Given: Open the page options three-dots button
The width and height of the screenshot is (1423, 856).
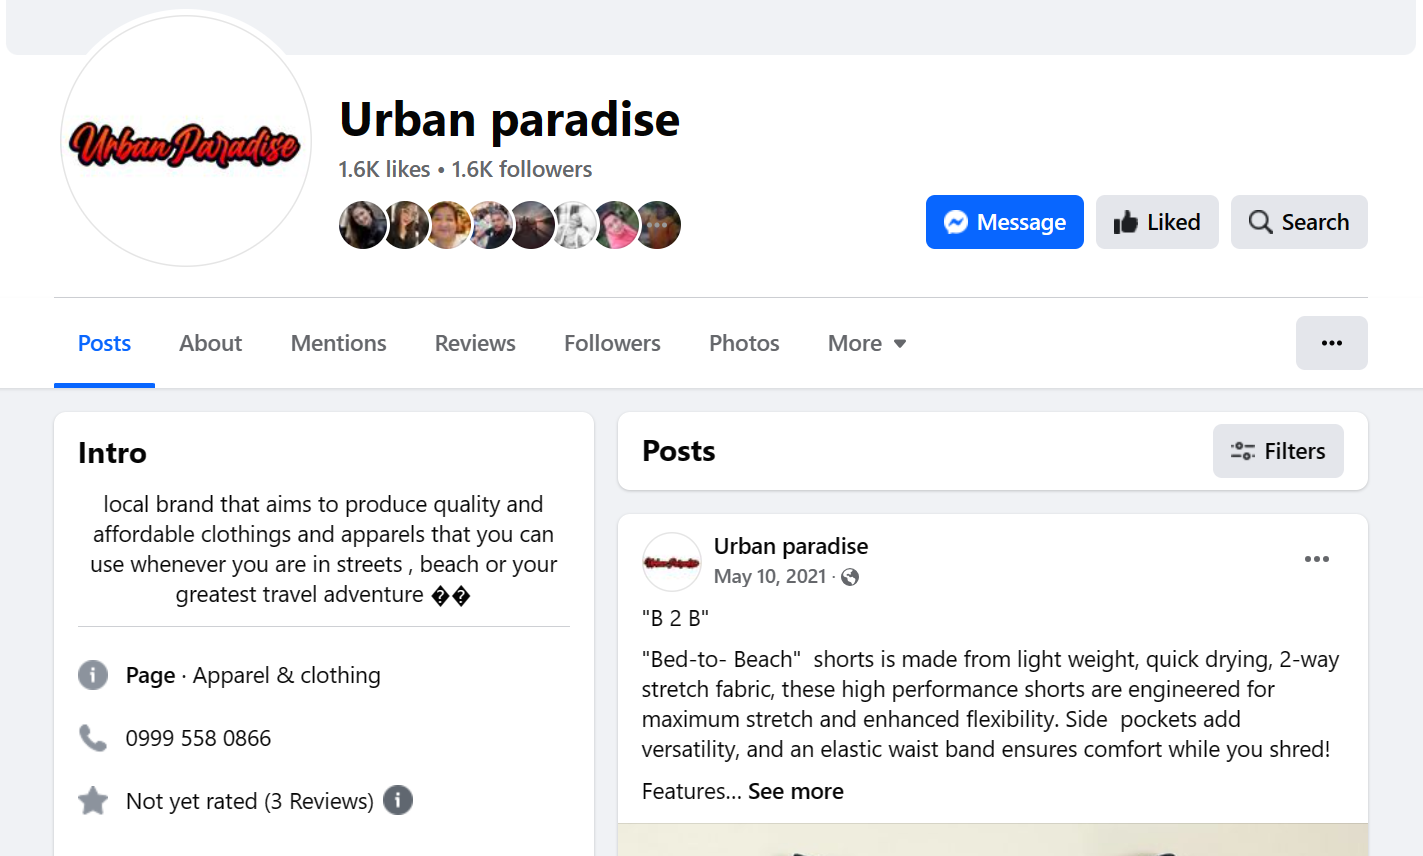Looking at the screenshot, I should [x=1331, y=343].
